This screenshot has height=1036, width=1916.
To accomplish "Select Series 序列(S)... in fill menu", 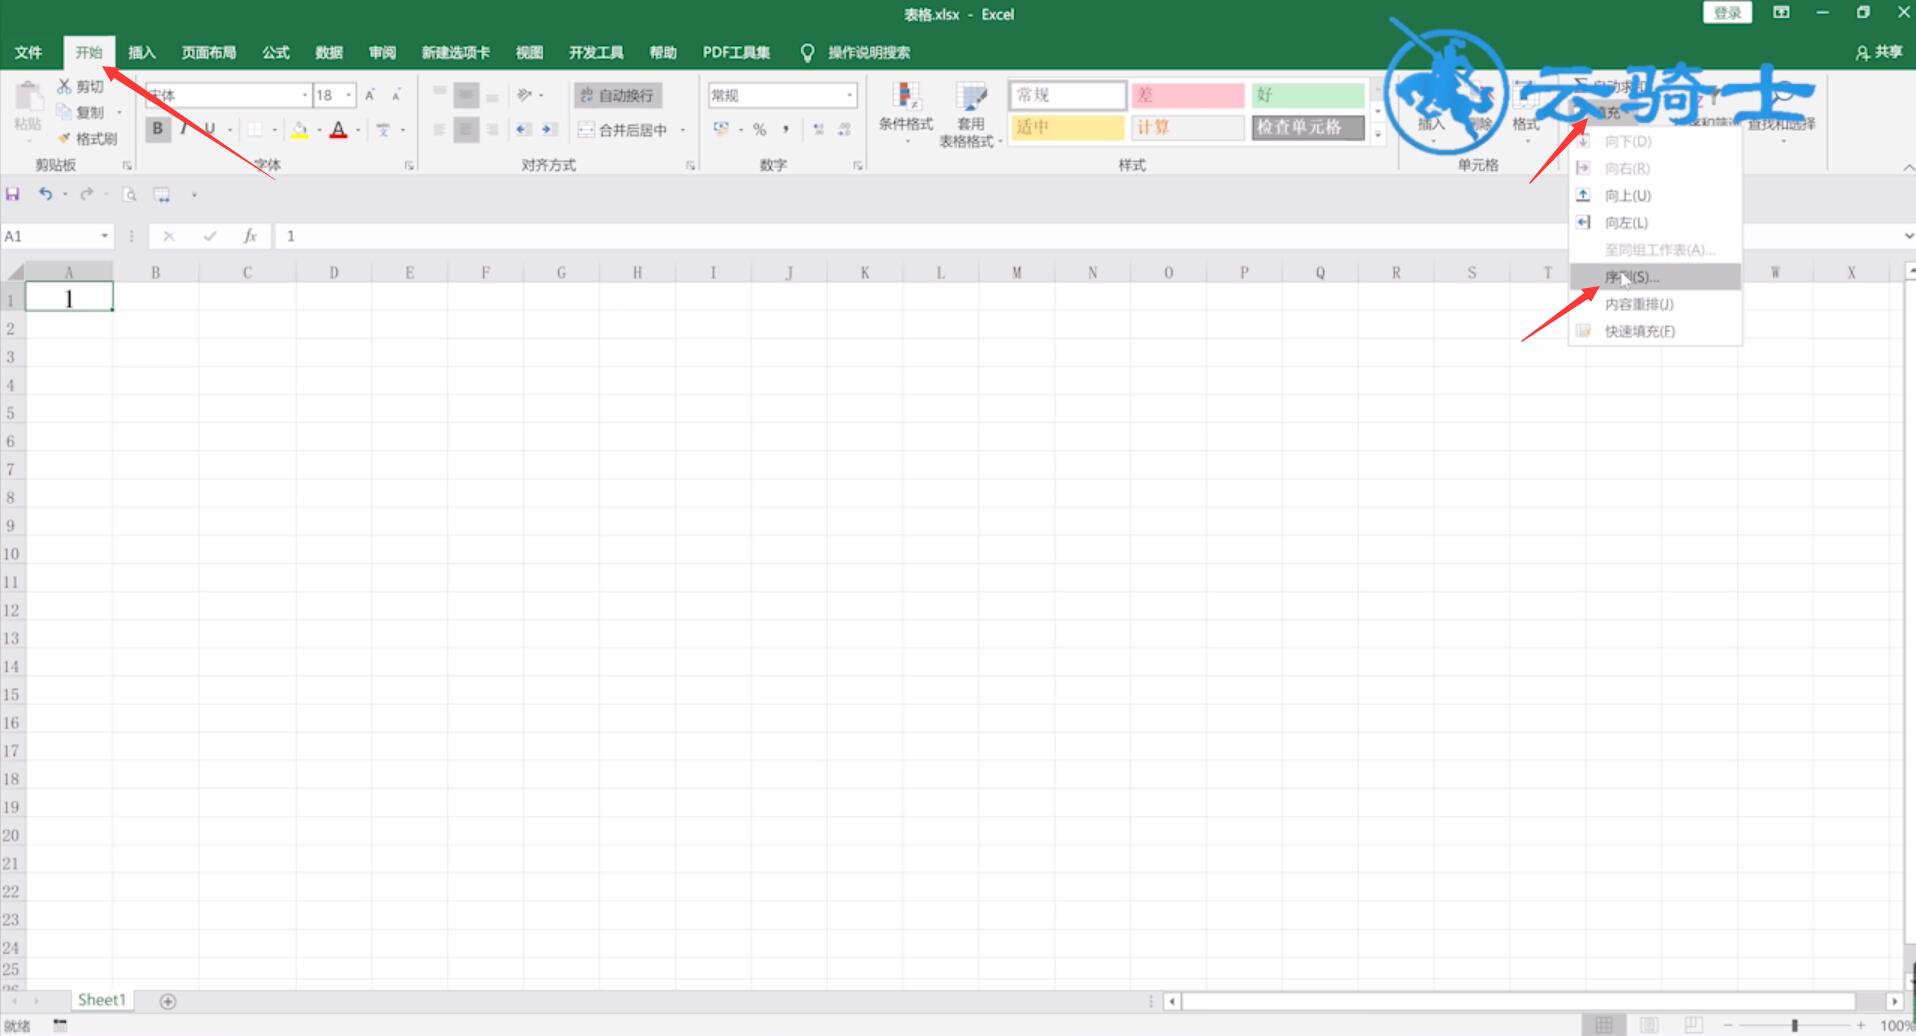I will point(1655,277).
